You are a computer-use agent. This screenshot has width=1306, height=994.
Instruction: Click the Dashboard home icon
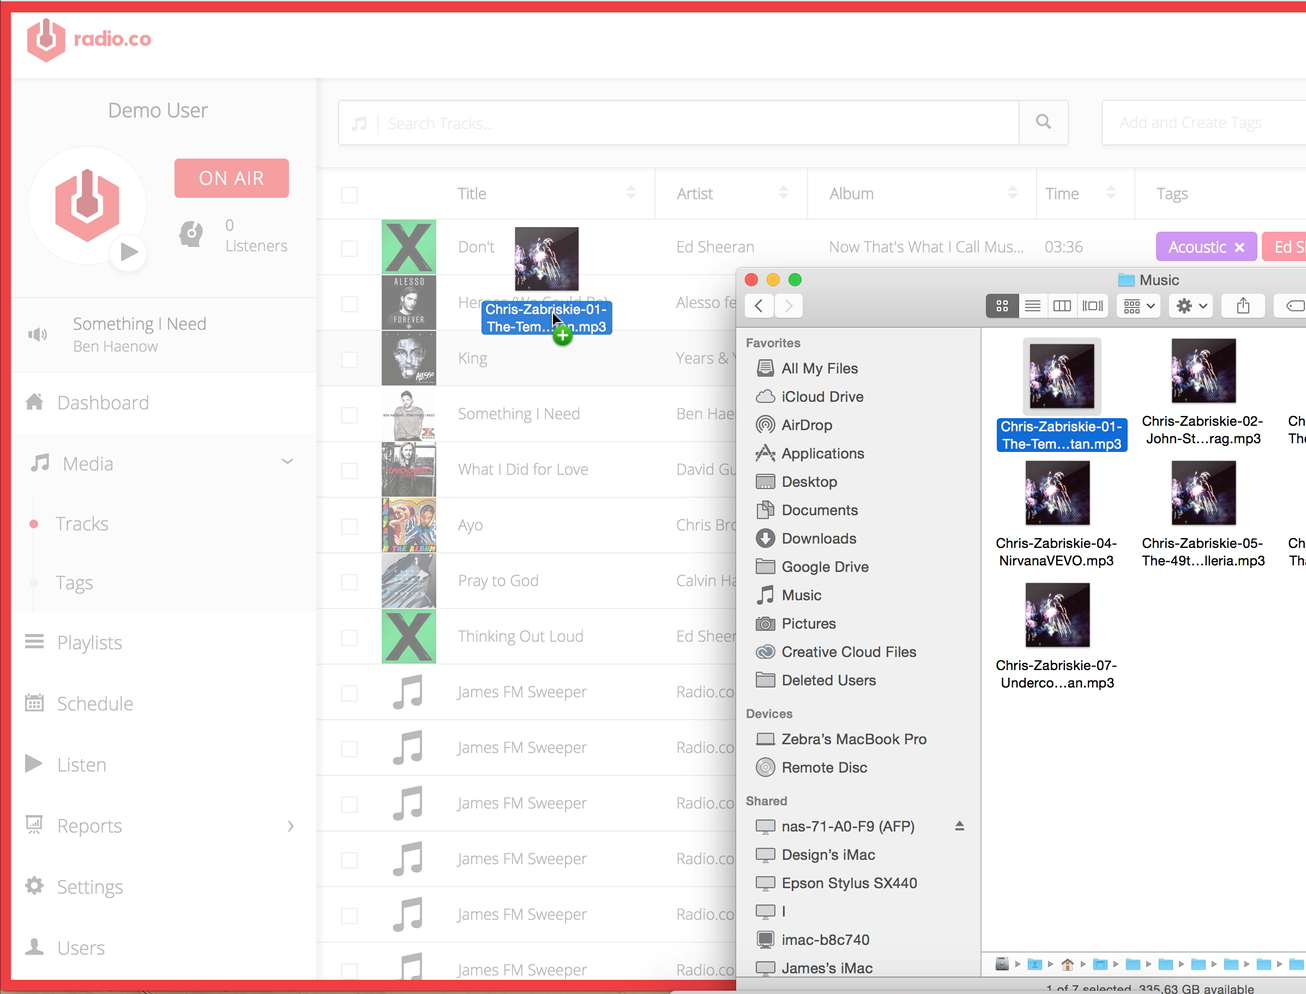tap(34, 401)
